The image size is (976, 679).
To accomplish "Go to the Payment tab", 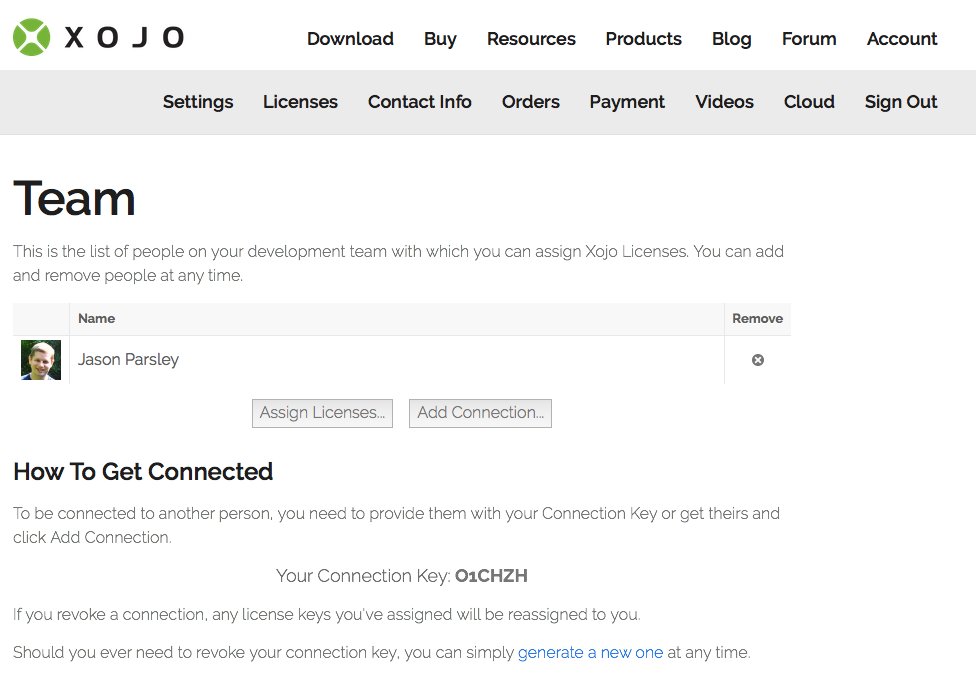I will pyautogui.click(x=627, y=101).
